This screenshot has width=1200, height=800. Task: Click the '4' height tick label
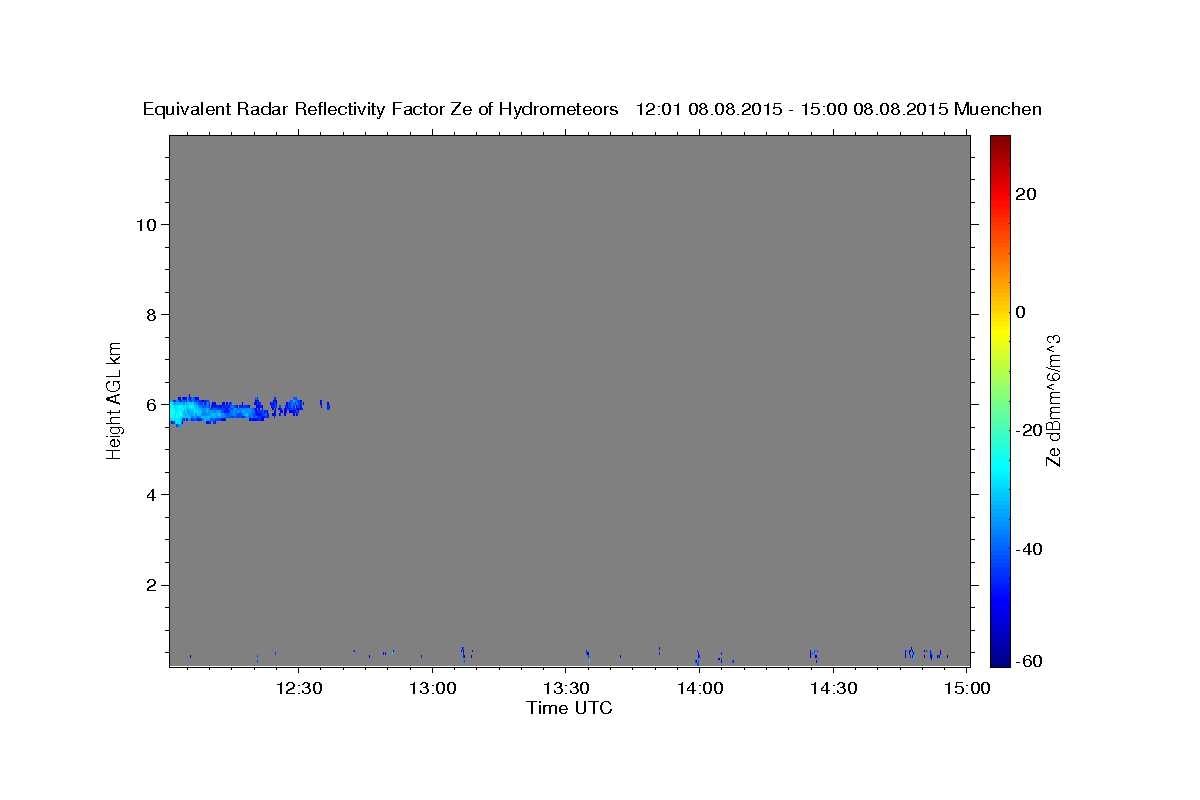(149, 494)
